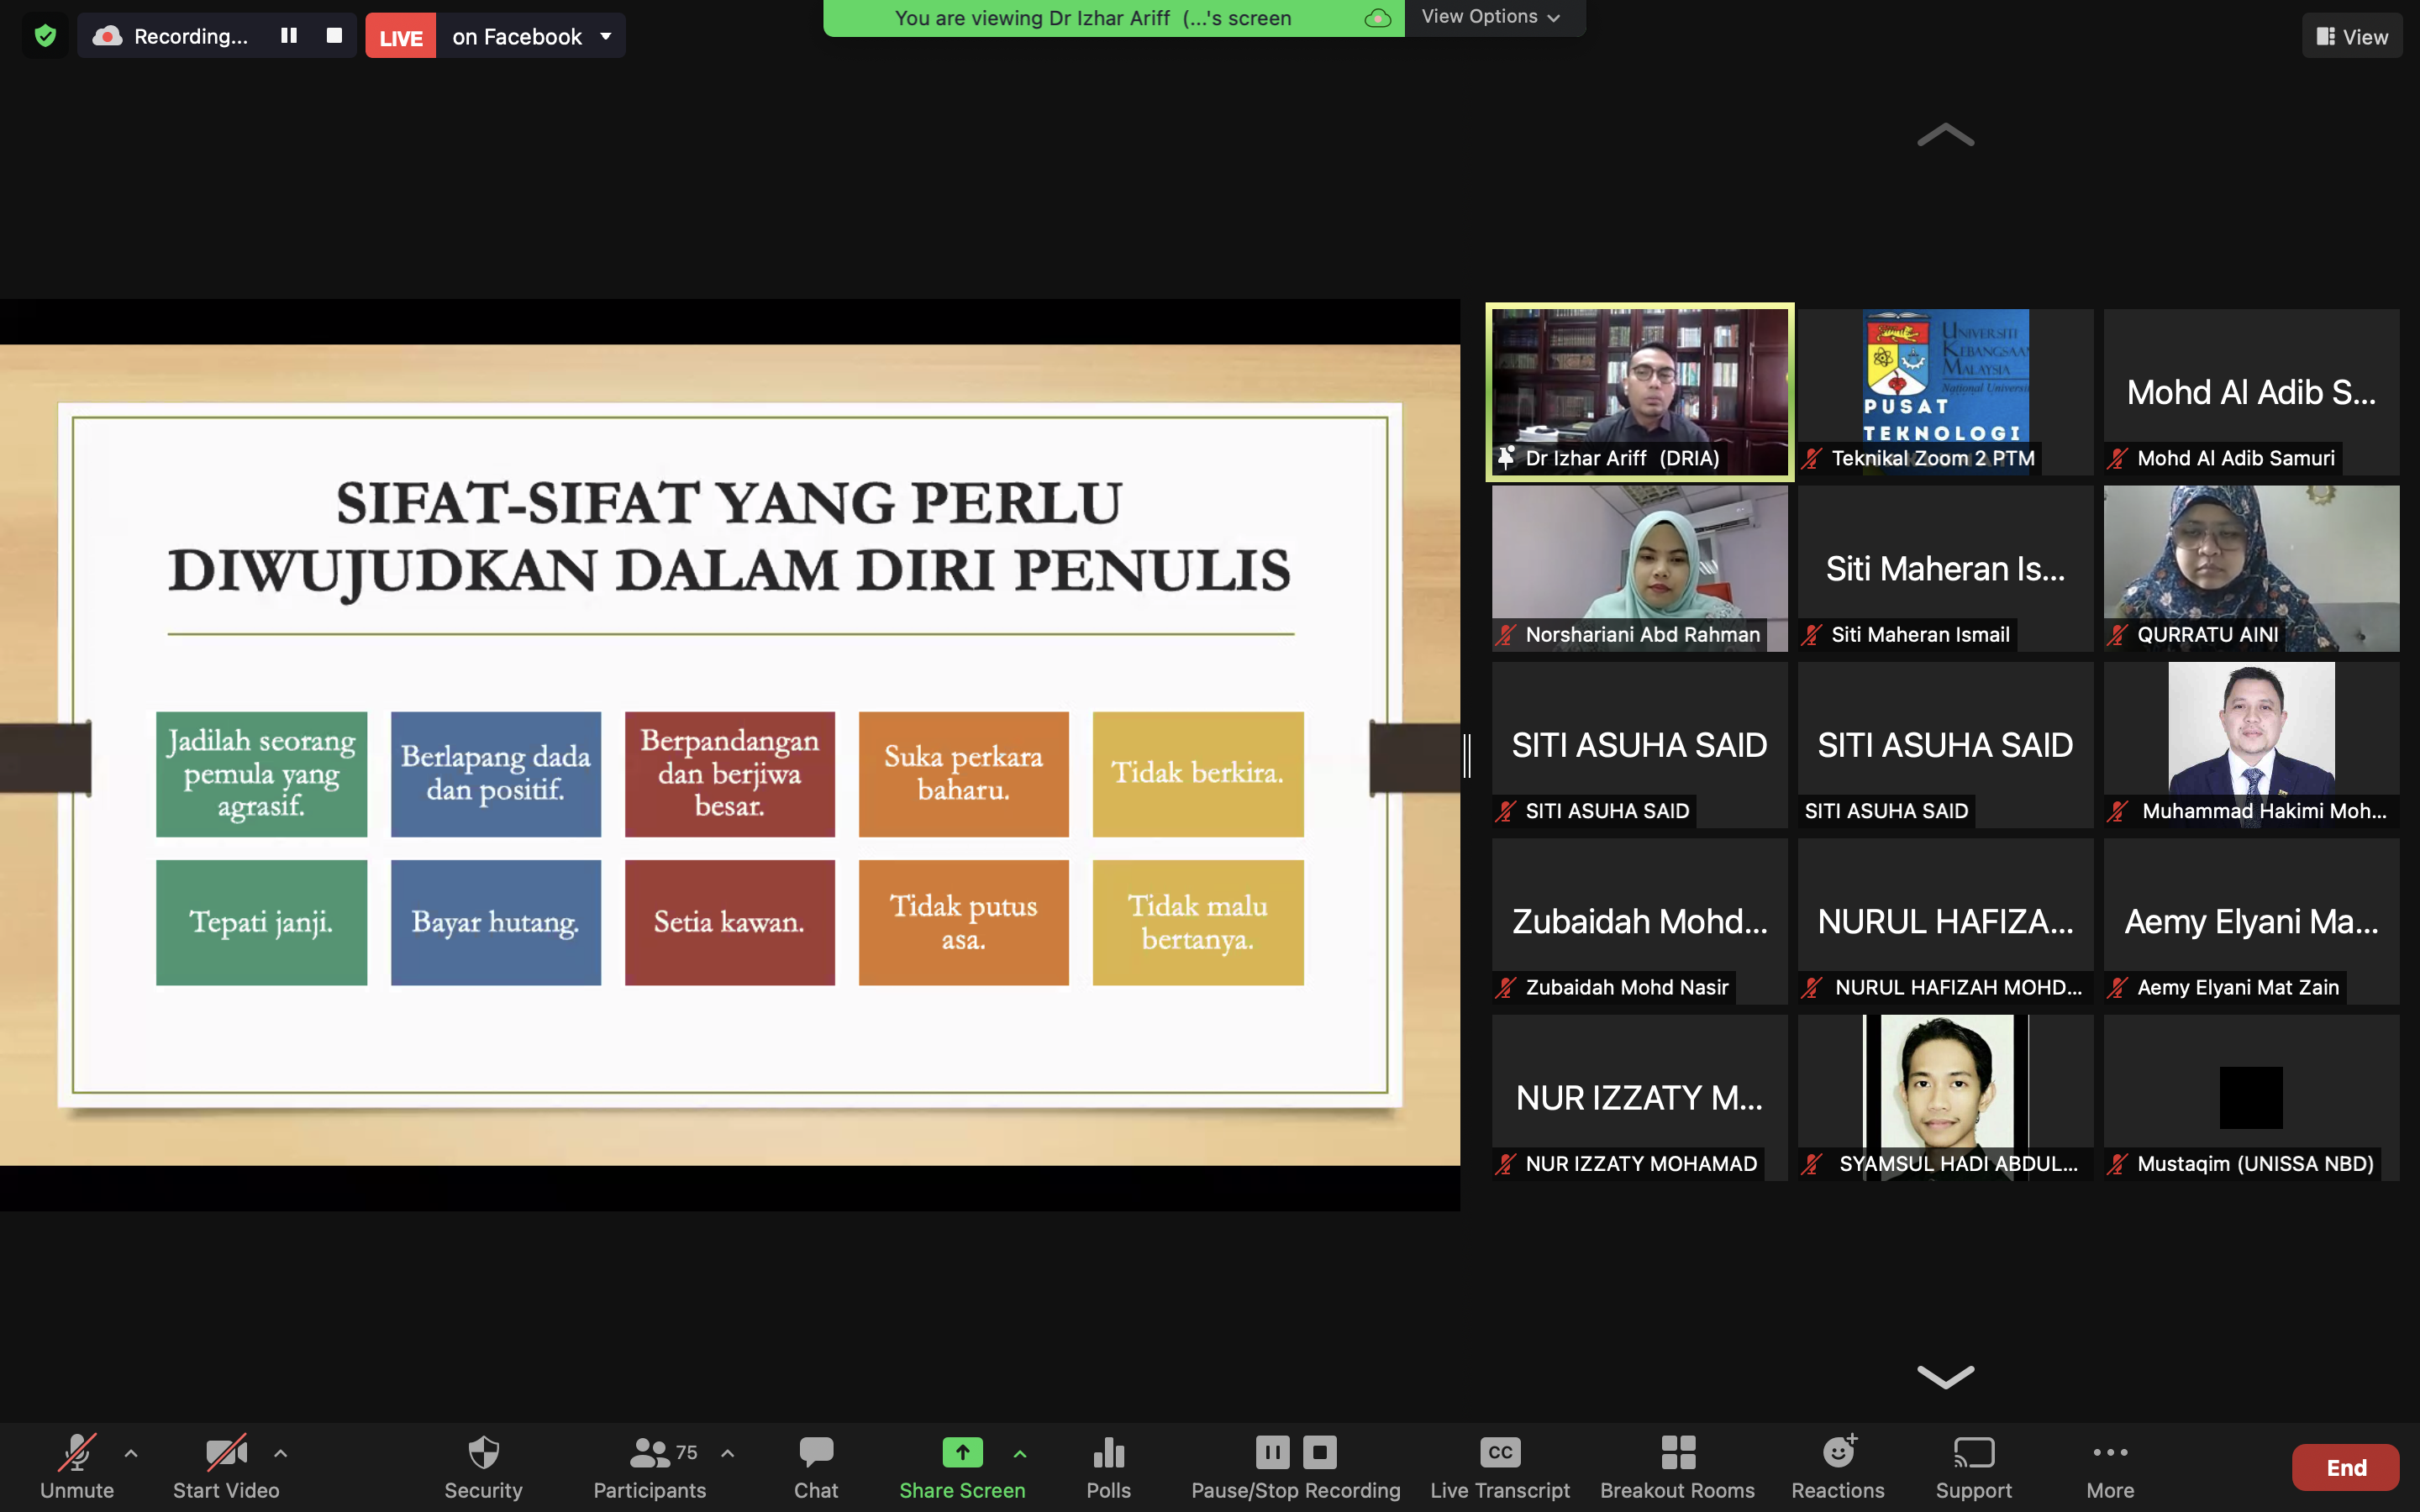The height and width of the screenshot is (1512, 2420).
Task: Click the Support icon
Action: coord(1973,1466)
